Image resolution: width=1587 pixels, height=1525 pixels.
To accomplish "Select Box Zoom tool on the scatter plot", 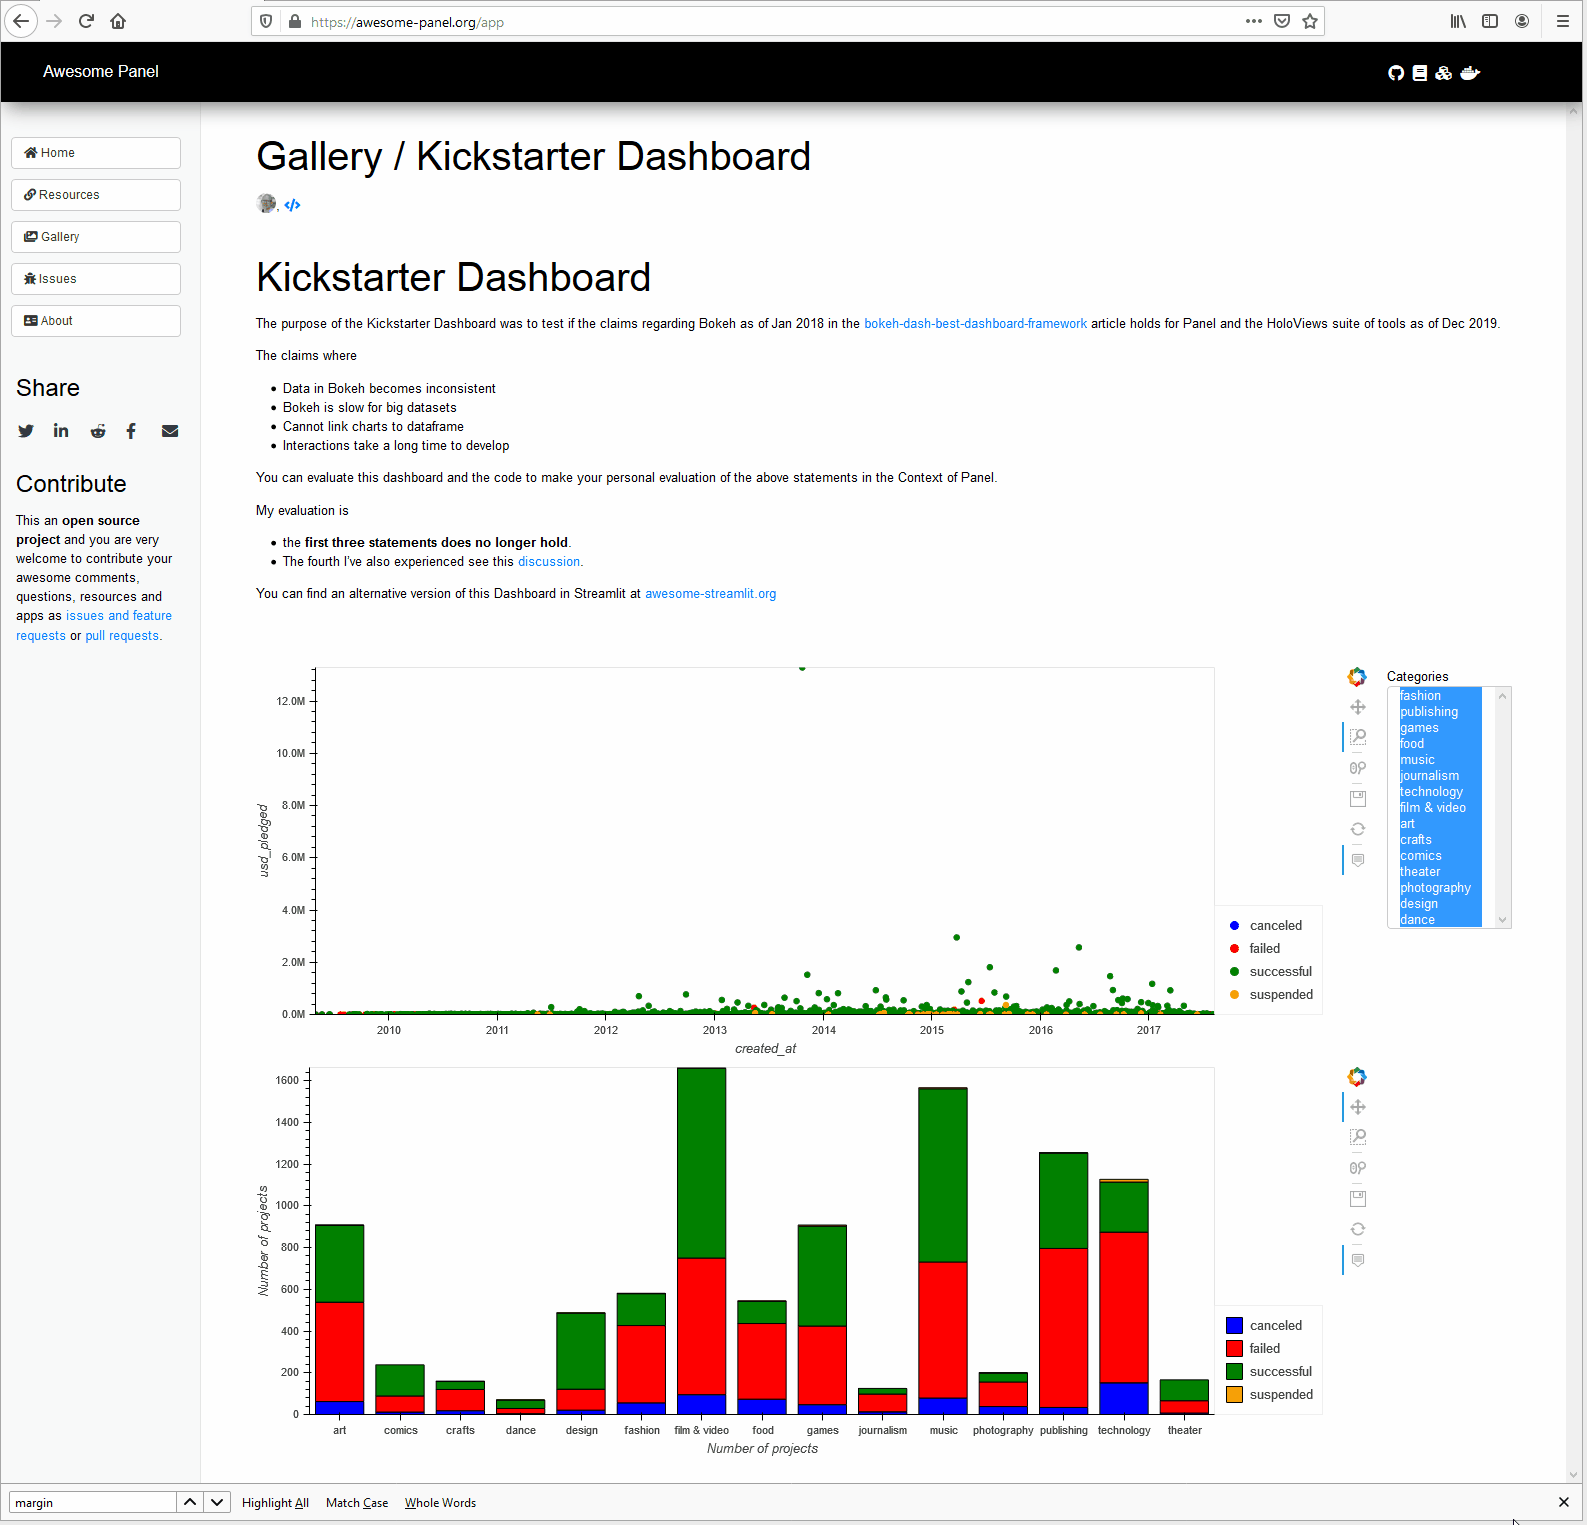I will coord(1358,737).
